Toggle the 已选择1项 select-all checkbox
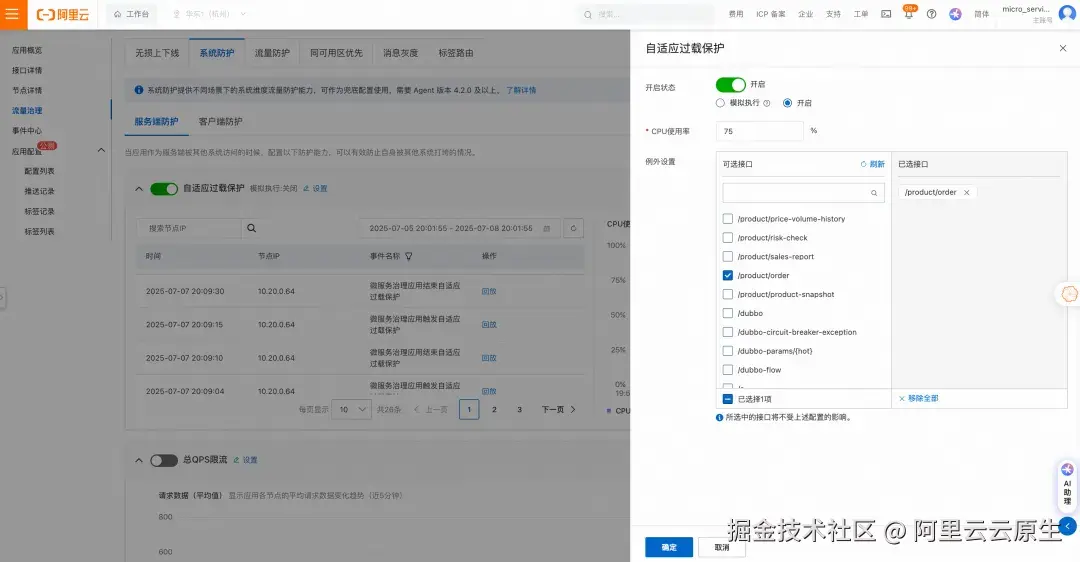 [x=727, y=399]
